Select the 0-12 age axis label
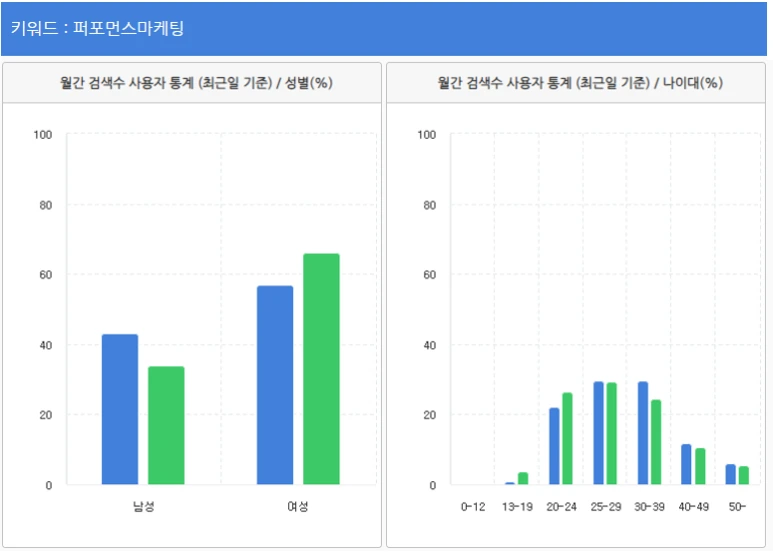 (x=473, y=507)
